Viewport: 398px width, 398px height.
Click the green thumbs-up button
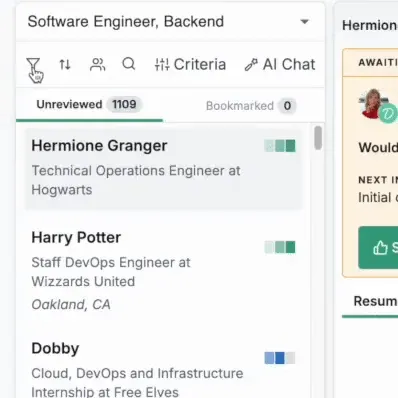(x=378, y=247)
